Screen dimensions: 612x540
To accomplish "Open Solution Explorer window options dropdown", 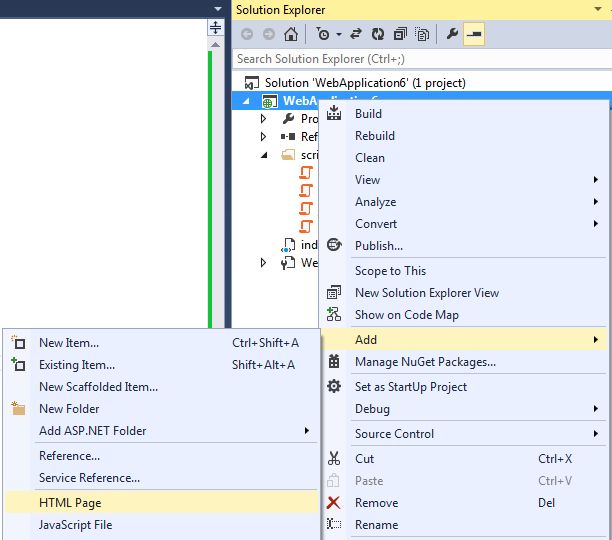I will (x=598, y=9).
